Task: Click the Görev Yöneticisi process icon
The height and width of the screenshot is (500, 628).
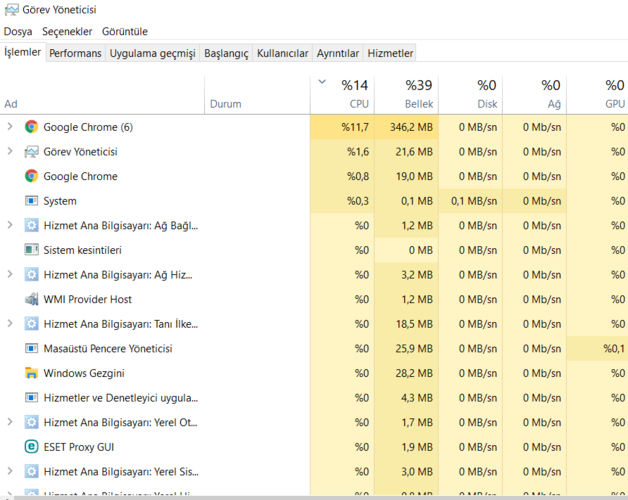Action: point(32,152)
